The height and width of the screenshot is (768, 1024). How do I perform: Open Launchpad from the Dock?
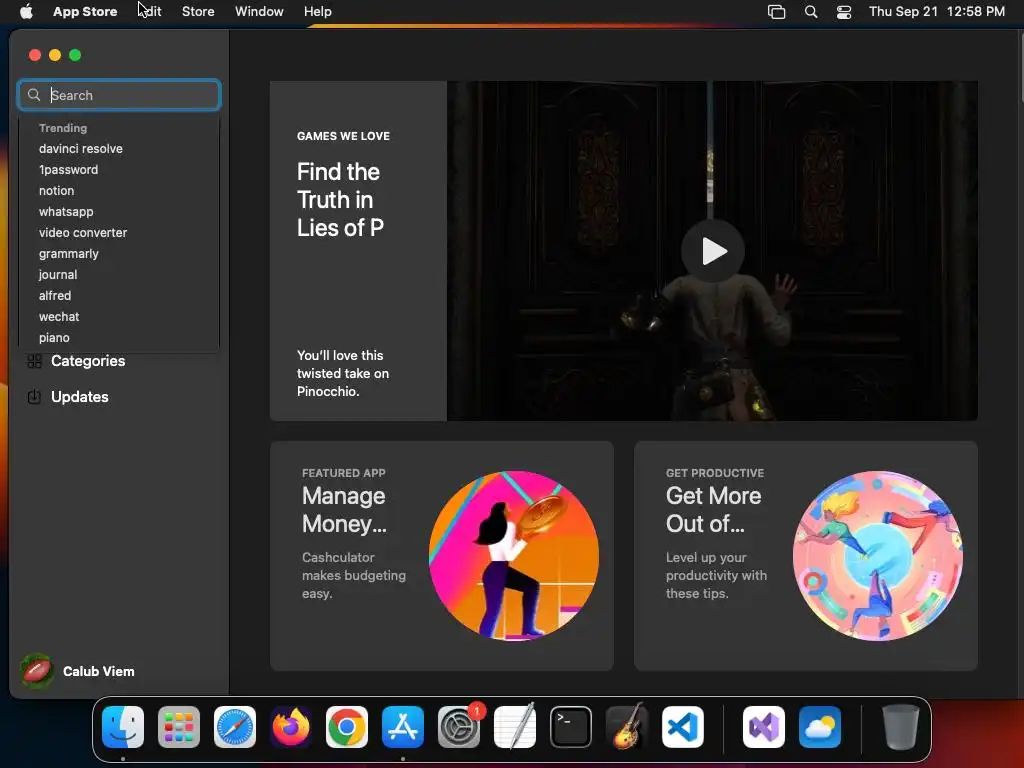[179, 727]
